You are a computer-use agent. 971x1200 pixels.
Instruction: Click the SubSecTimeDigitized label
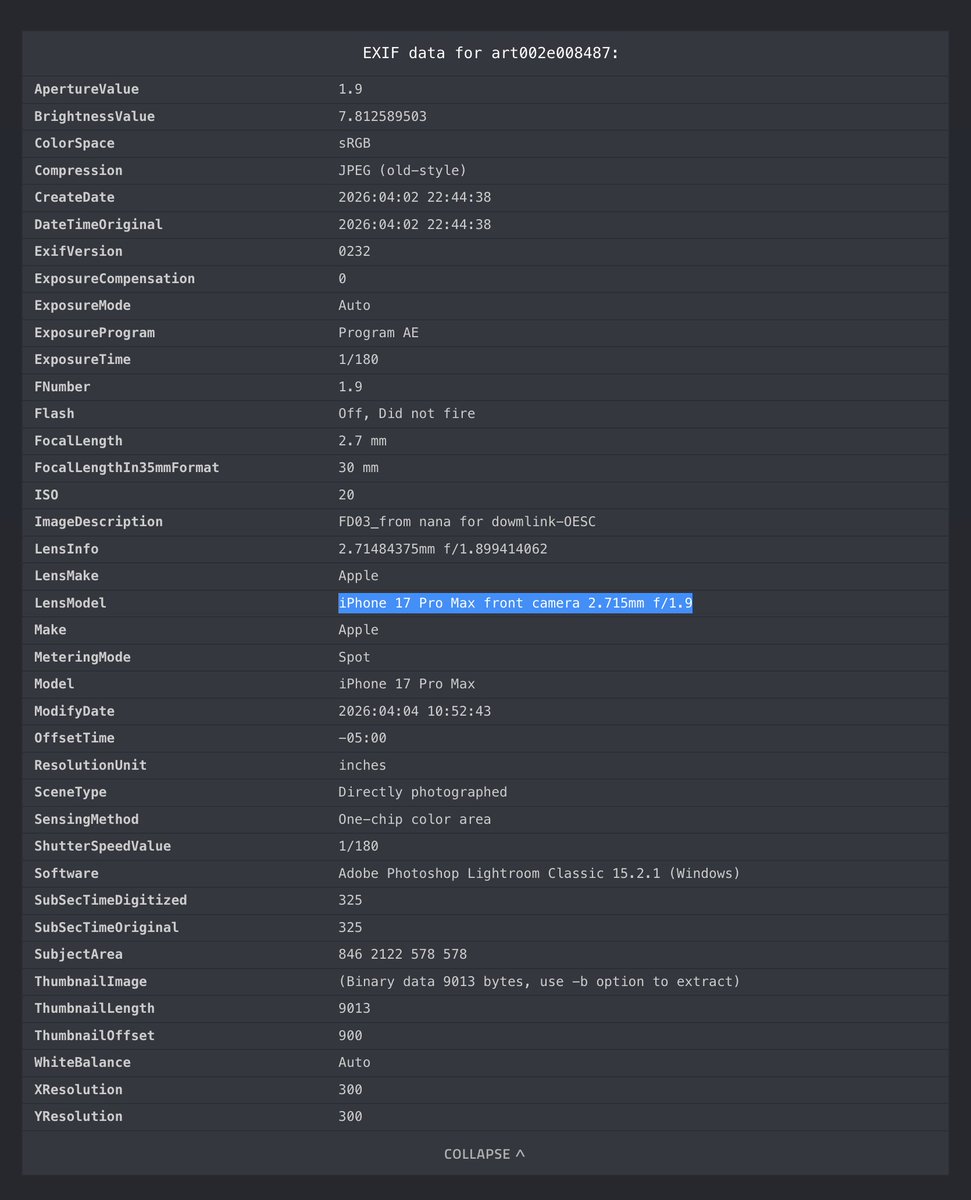[111, 900]
